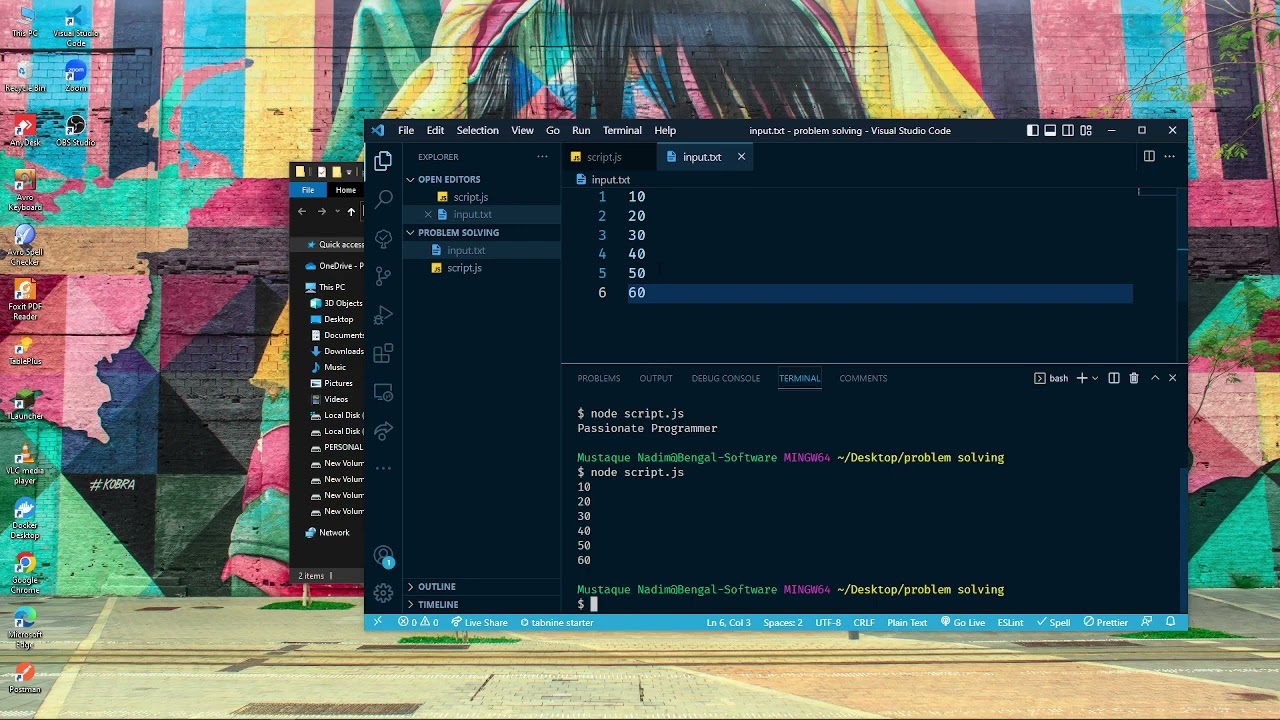
Task: Open the Accounts menu in activity bar
Action: point(383,555)
